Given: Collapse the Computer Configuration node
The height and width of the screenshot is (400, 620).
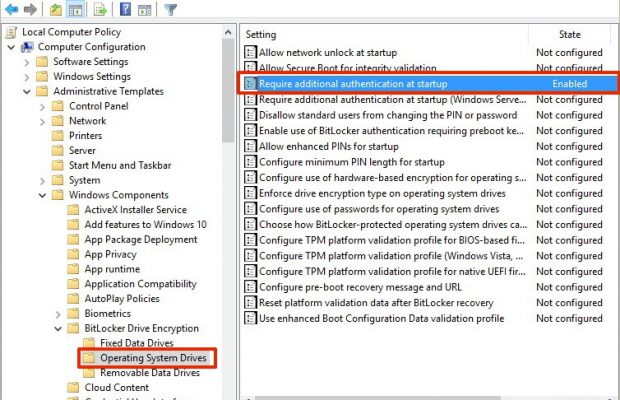Looking at the screenshot, I should (x=12, y=47).
